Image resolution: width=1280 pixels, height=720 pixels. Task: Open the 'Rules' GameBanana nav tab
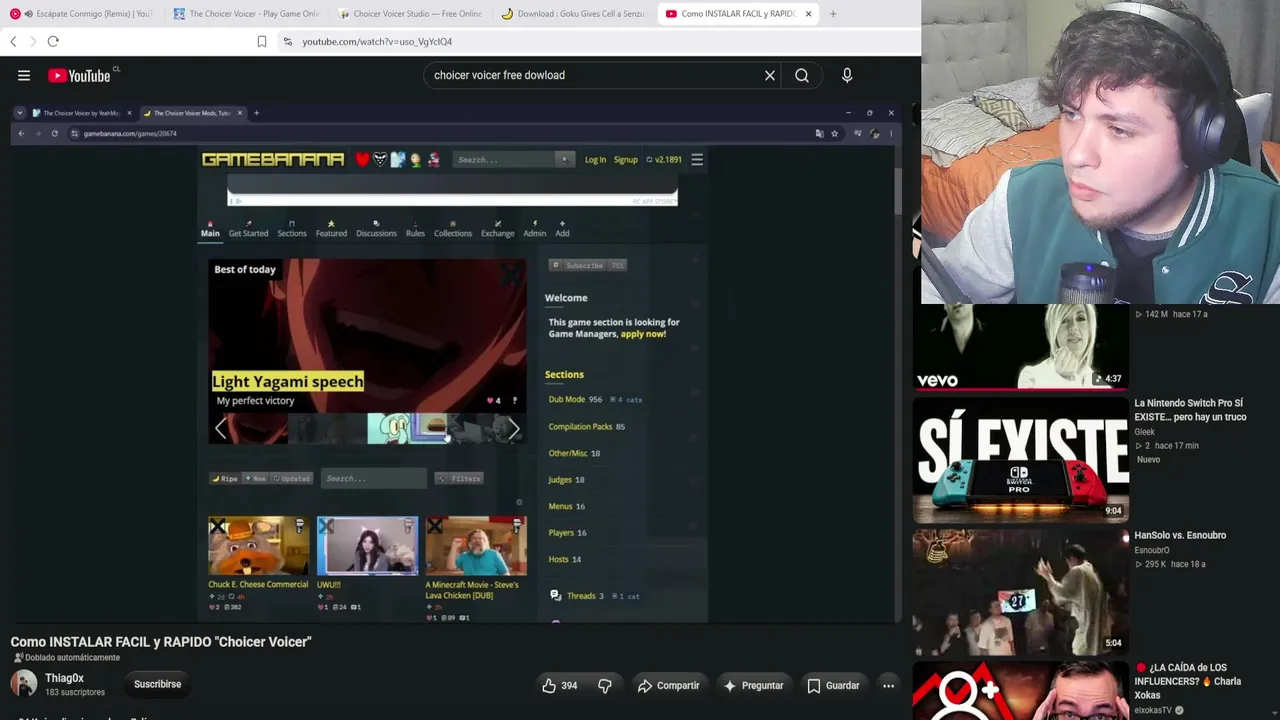(415, 230)
